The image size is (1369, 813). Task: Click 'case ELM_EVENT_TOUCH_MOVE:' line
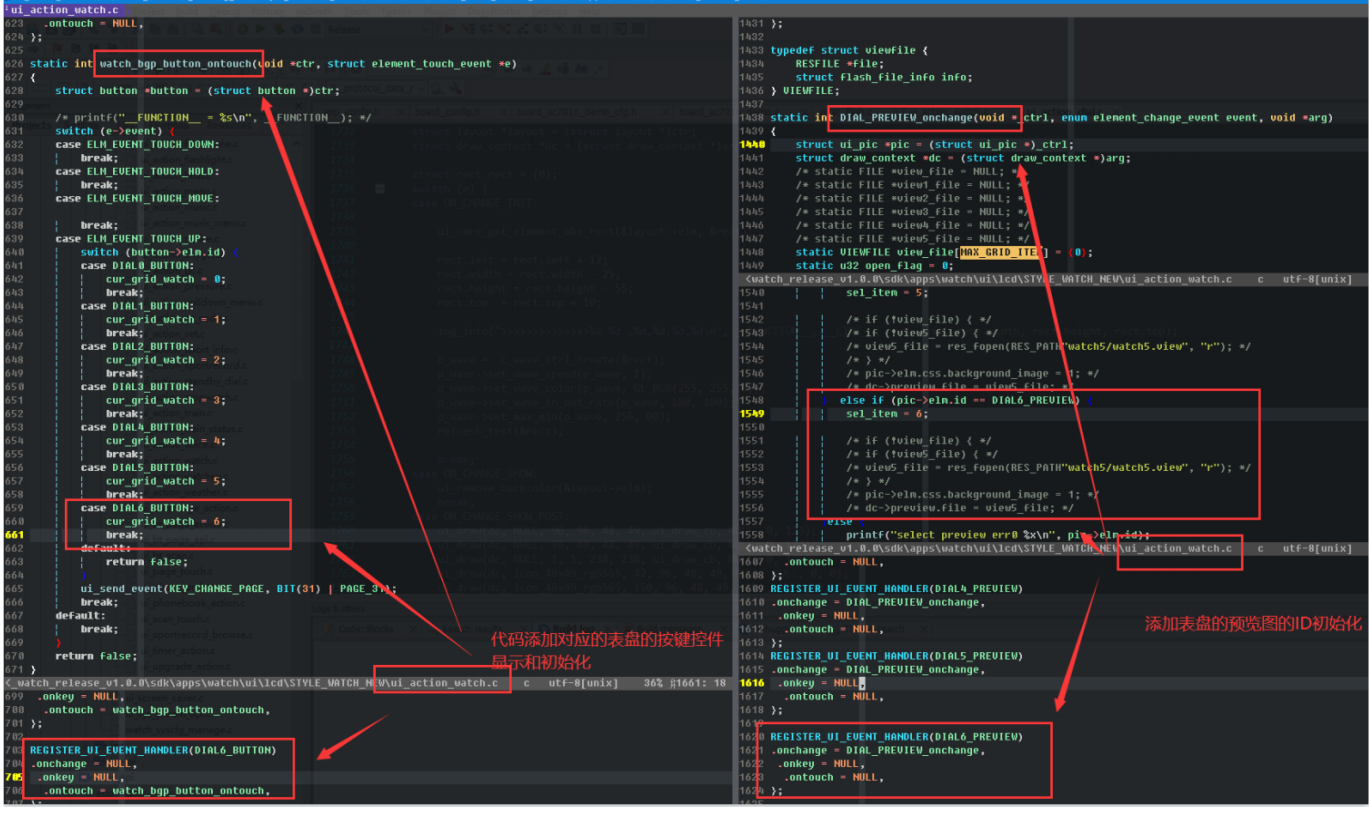[137, 198]
